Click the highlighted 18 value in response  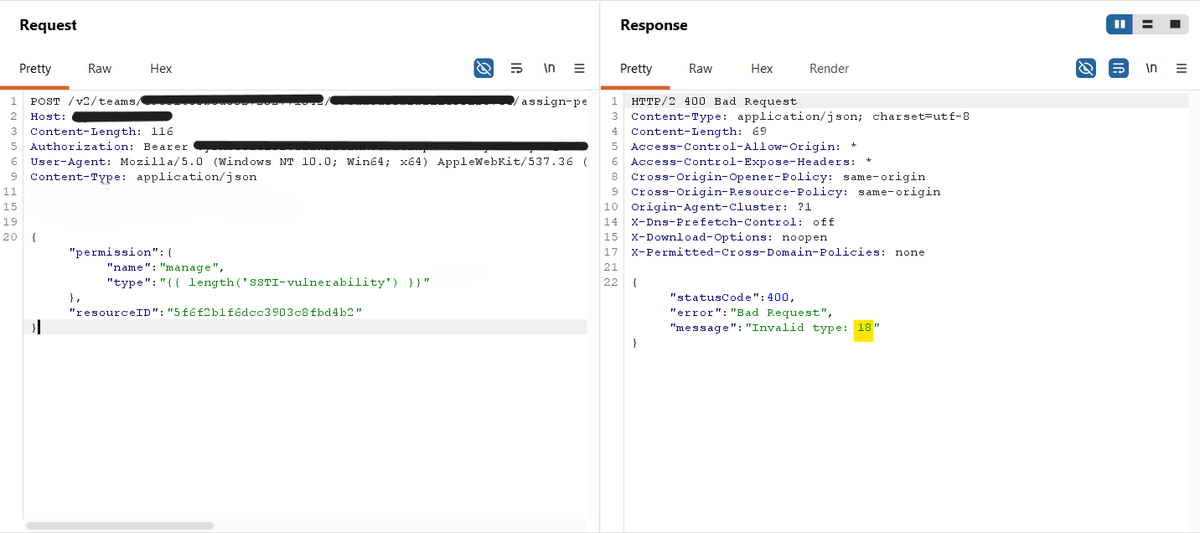(863, 329)
